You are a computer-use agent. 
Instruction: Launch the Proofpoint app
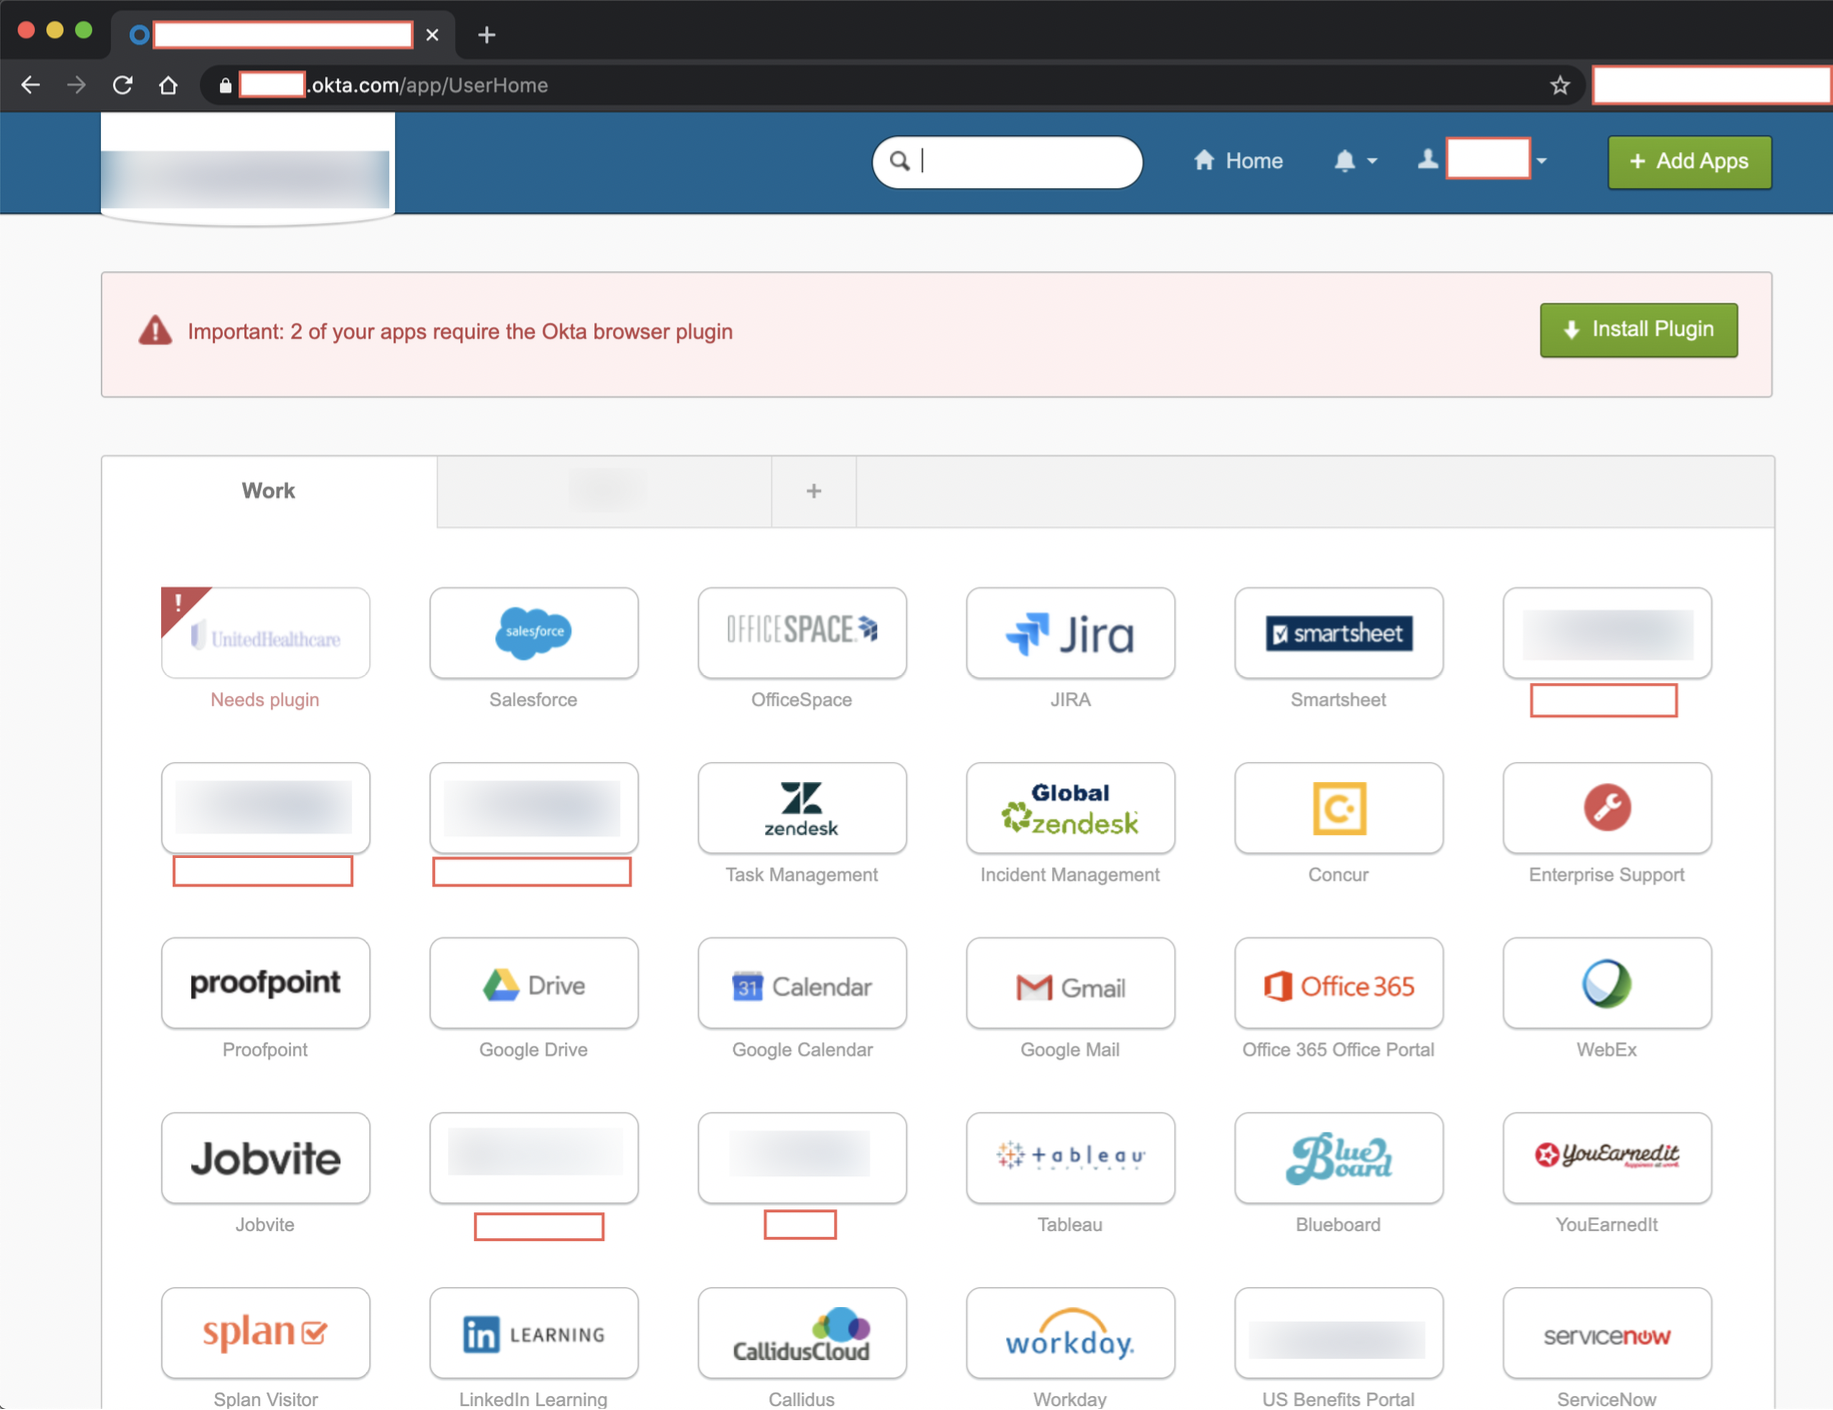pos(265,983)
